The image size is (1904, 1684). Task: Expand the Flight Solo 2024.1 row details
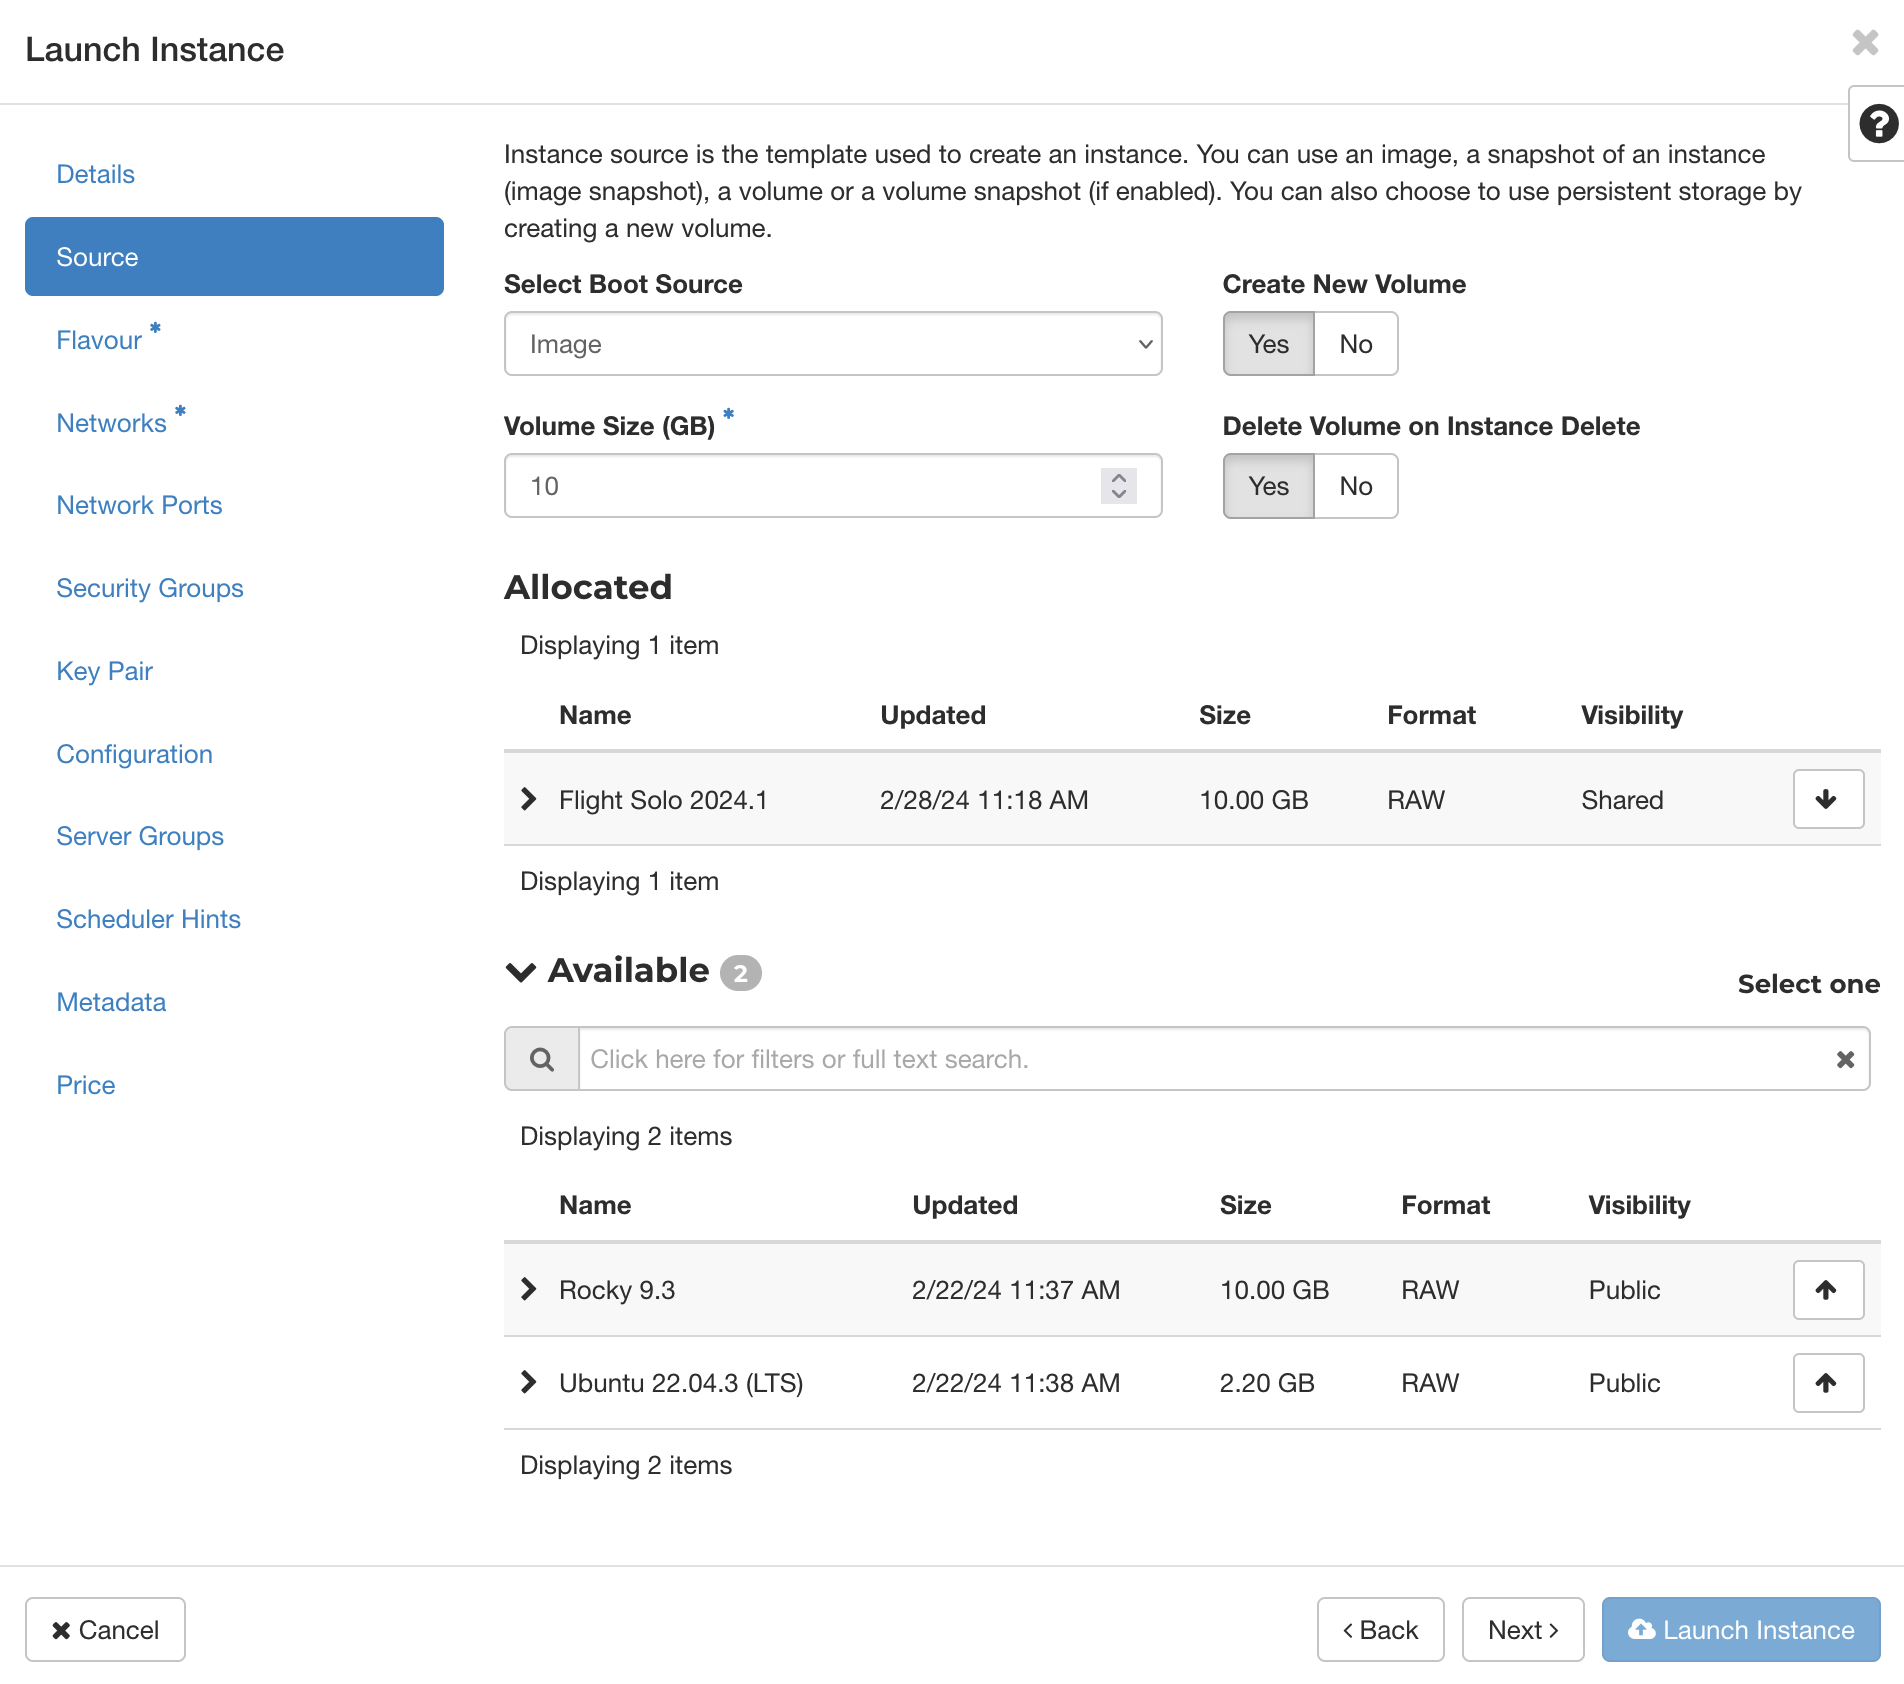(x=528, y=799)
